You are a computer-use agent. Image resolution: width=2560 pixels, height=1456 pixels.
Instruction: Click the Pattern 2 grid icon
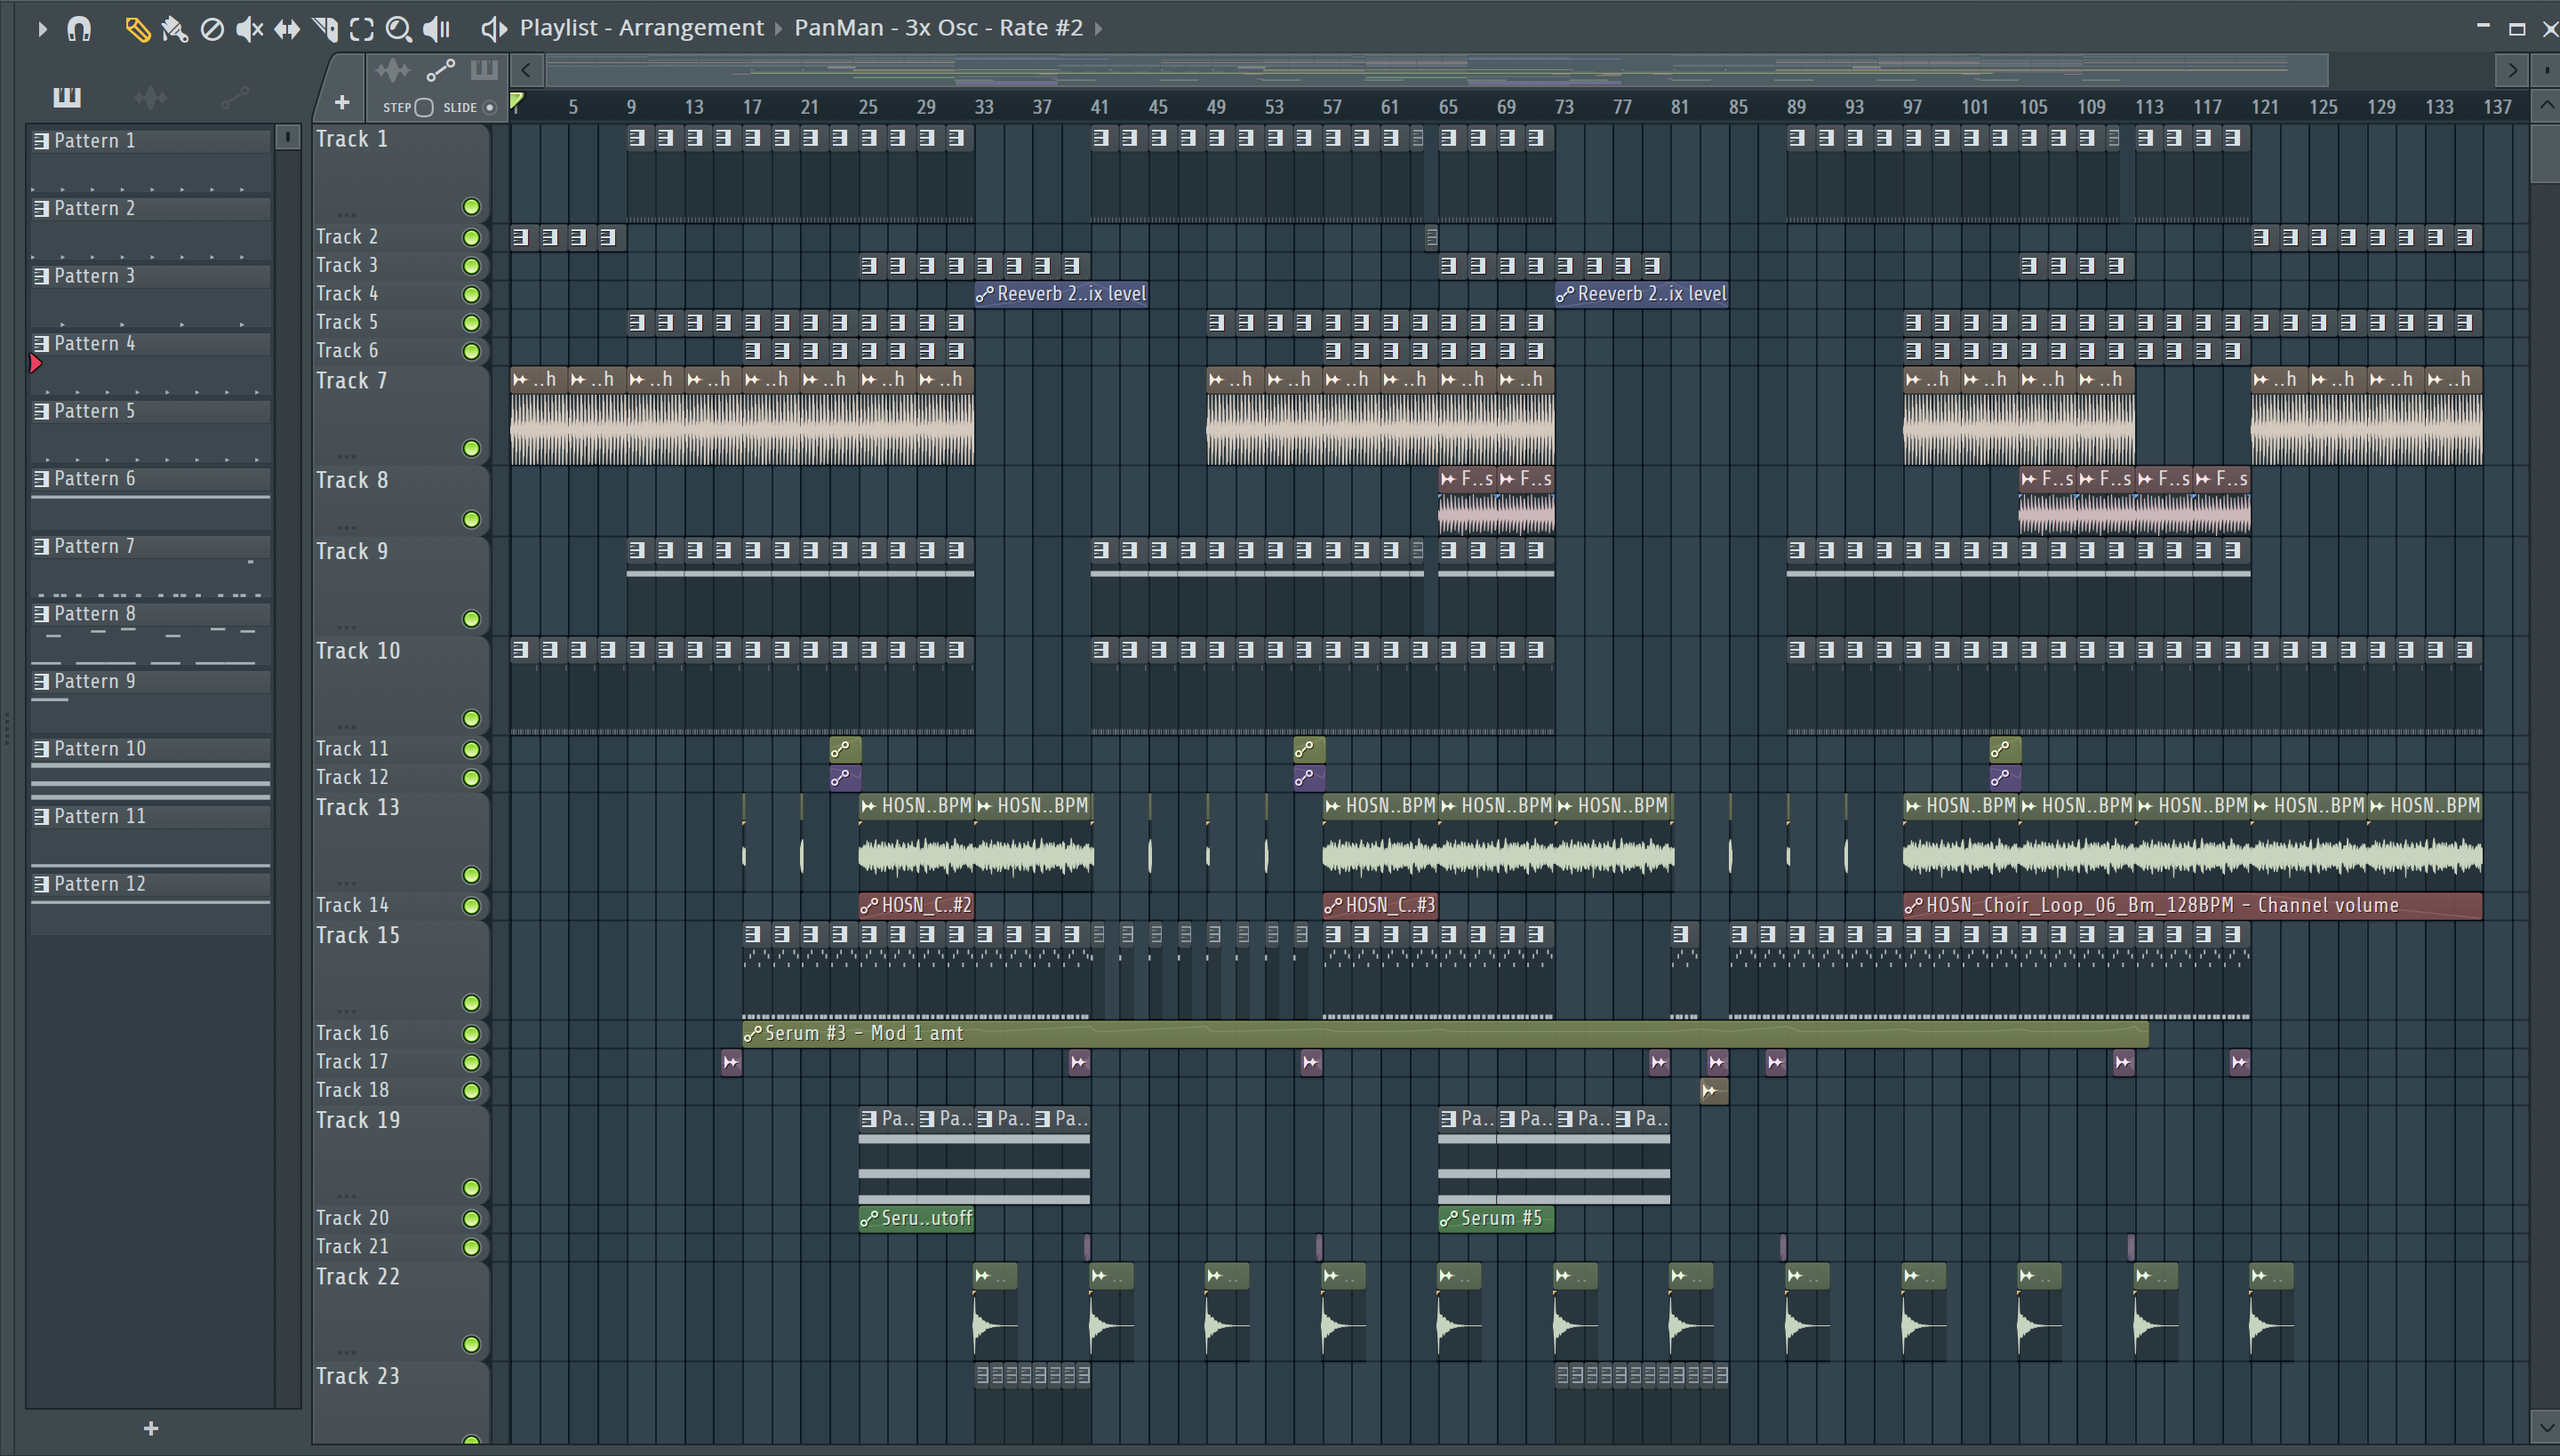41,209
